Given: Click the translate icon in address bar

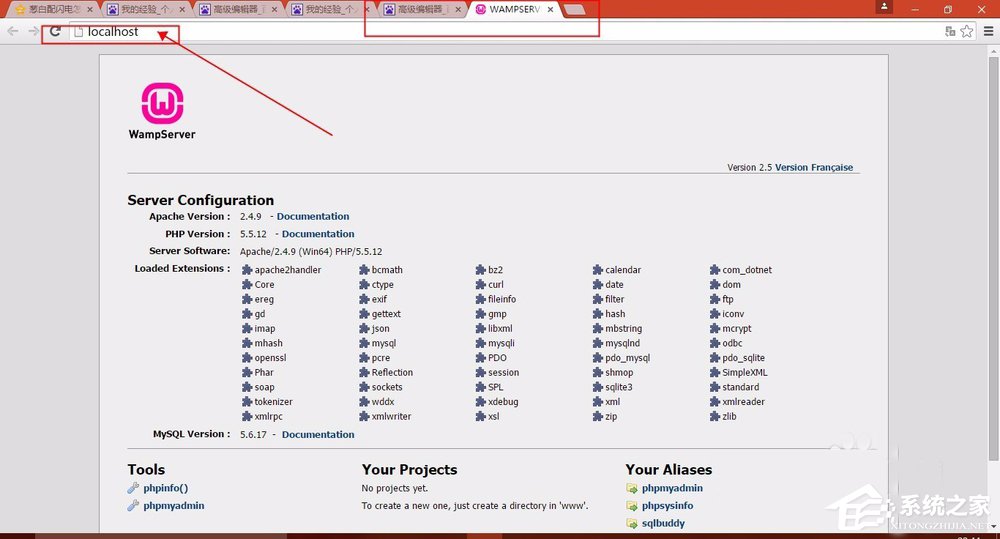Looking at the screenshot, I should (x=949, y=32).
